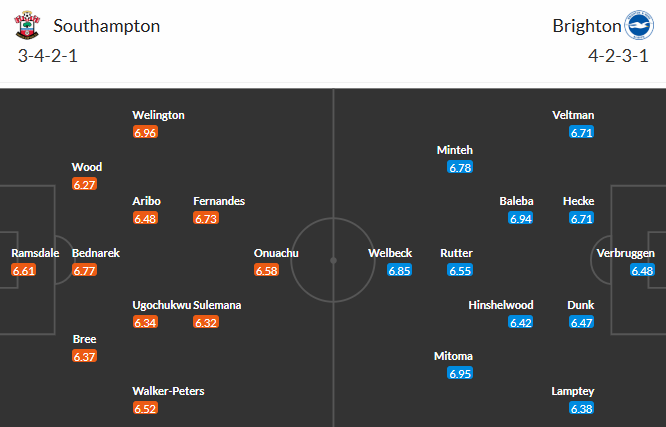Viewport: 666px width, 427px height.
Task: Click the Southampton club crest icon
Action: 29,26
